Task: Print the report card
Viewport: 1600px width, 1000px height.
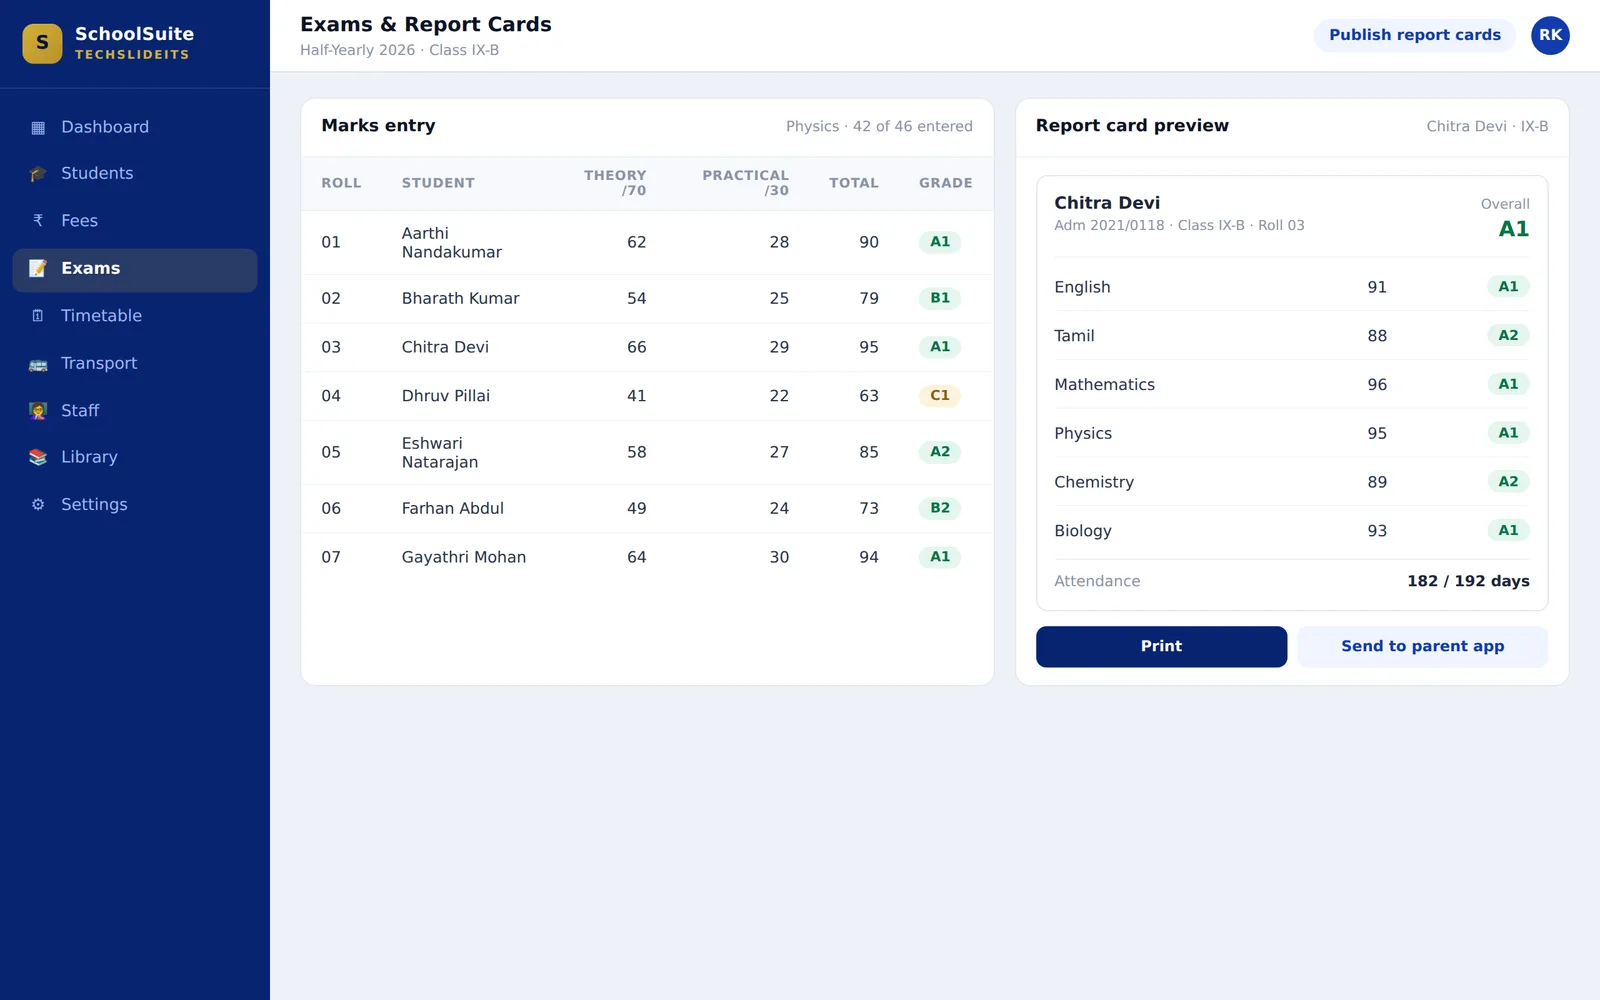Action: point(1161,646)
